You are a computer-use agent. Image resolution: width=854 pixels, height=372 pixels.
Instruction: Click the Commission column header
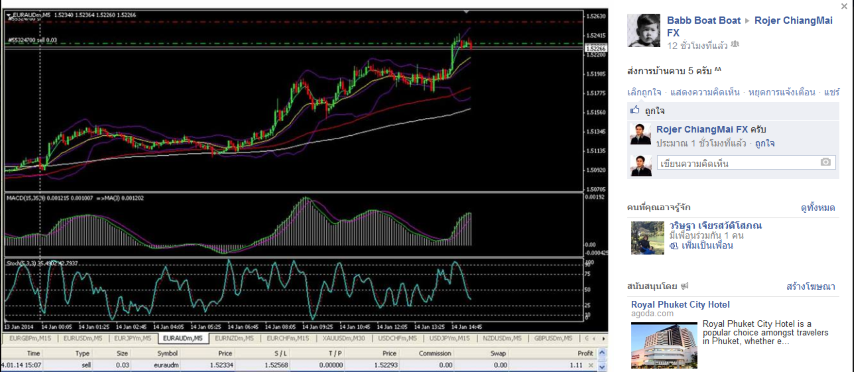pyautogui.click(x=435, y=353)
